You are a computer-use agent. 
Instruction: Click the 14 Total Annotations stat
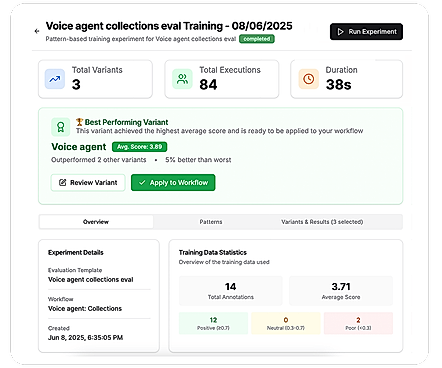tap(231, 291)
